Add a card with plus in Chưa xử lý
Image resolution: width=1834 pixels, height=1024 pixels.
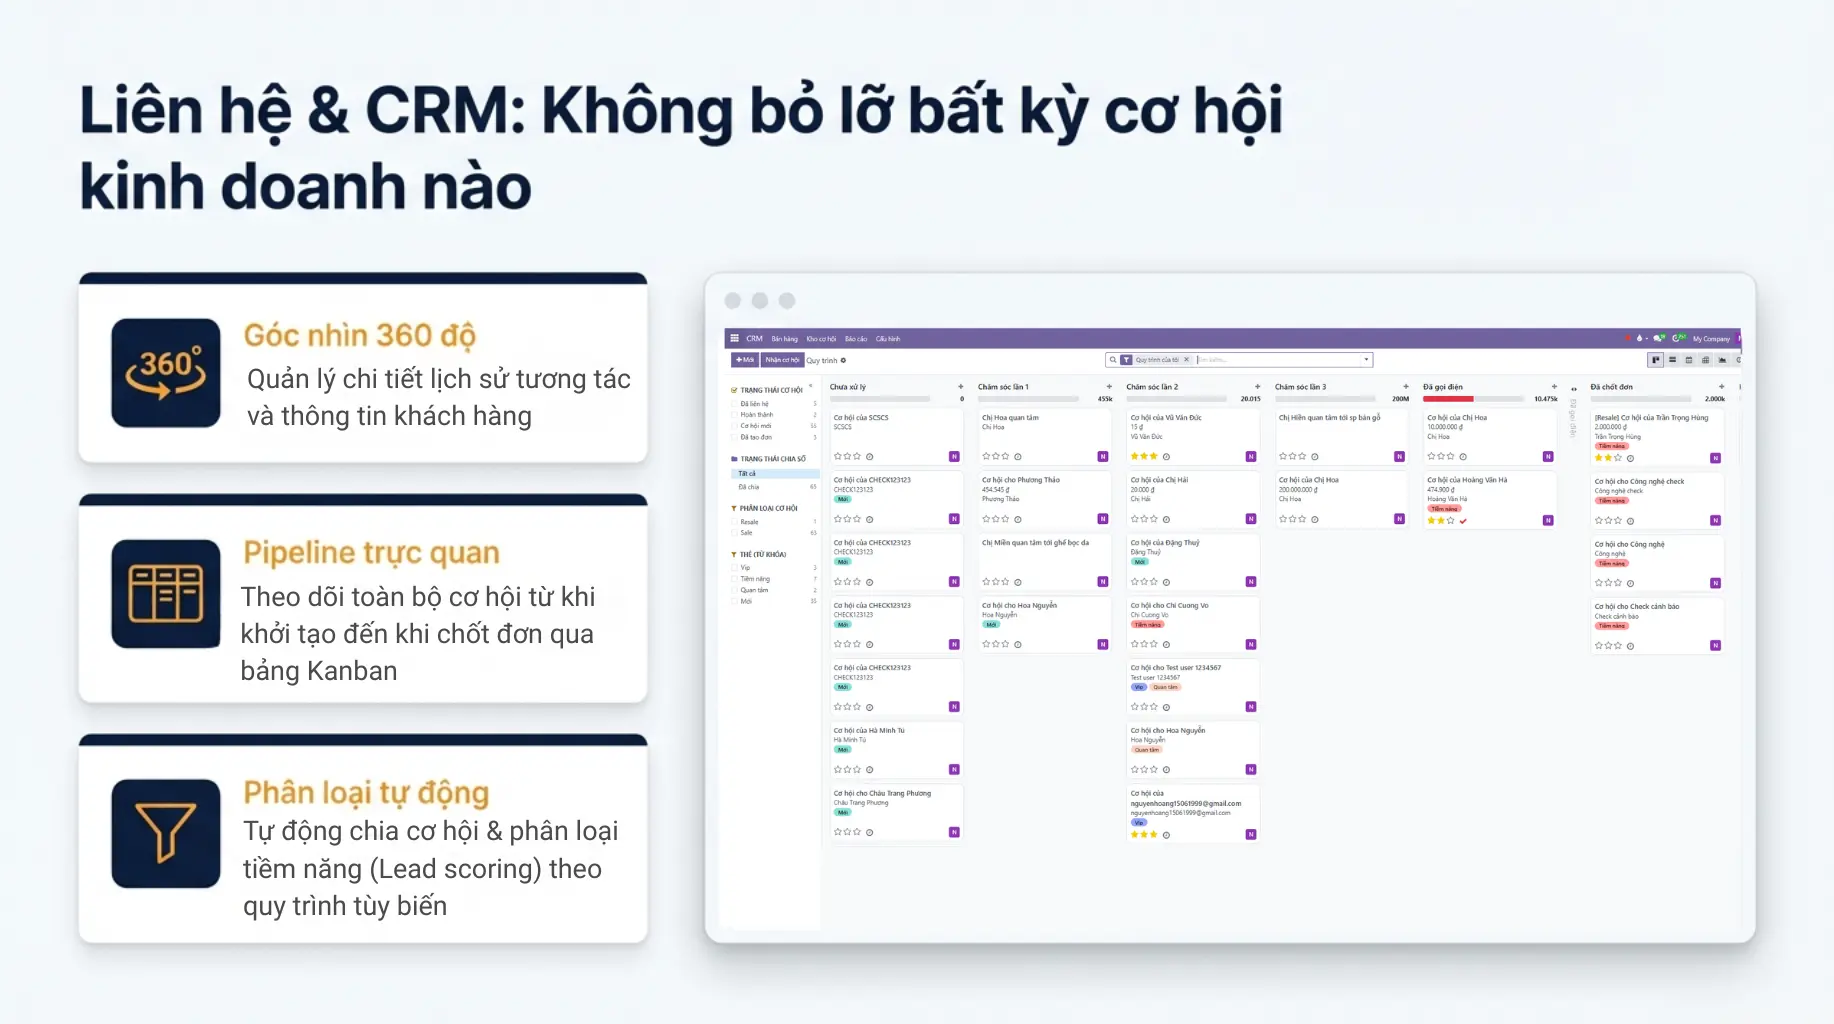pyautogui.click(x=961, y=387)
